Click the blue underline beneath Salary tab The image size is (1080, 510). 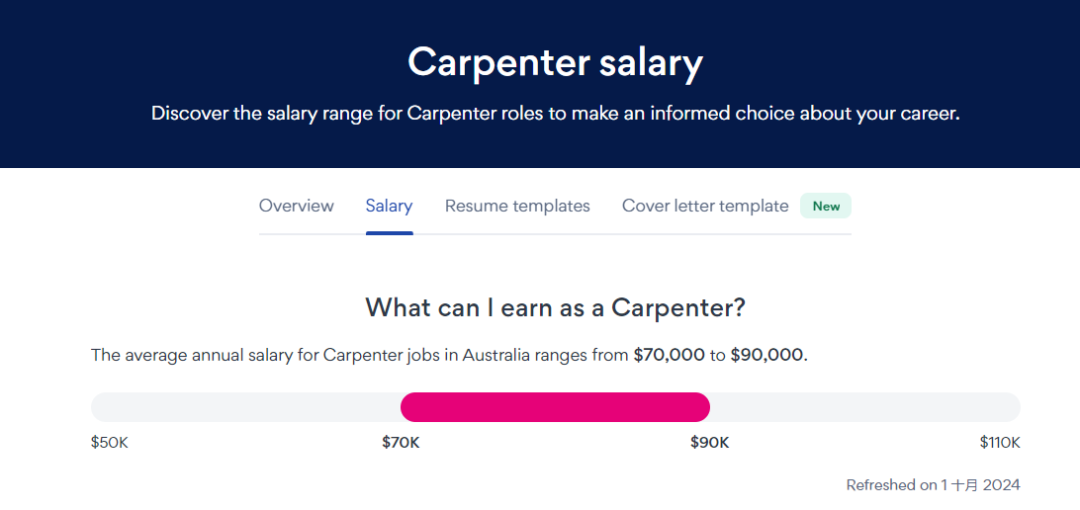(389, 233)
